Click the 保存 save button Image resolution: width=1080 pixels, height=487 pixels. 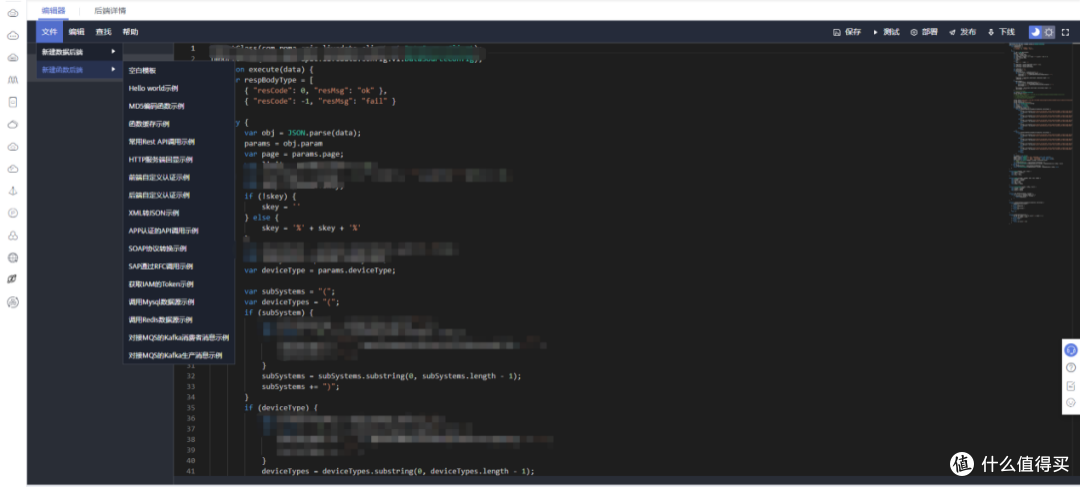[x=847, y=32]
